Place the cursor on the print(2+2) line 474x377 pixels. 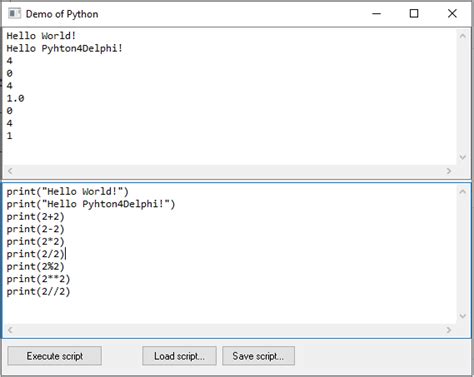(35, 217)
